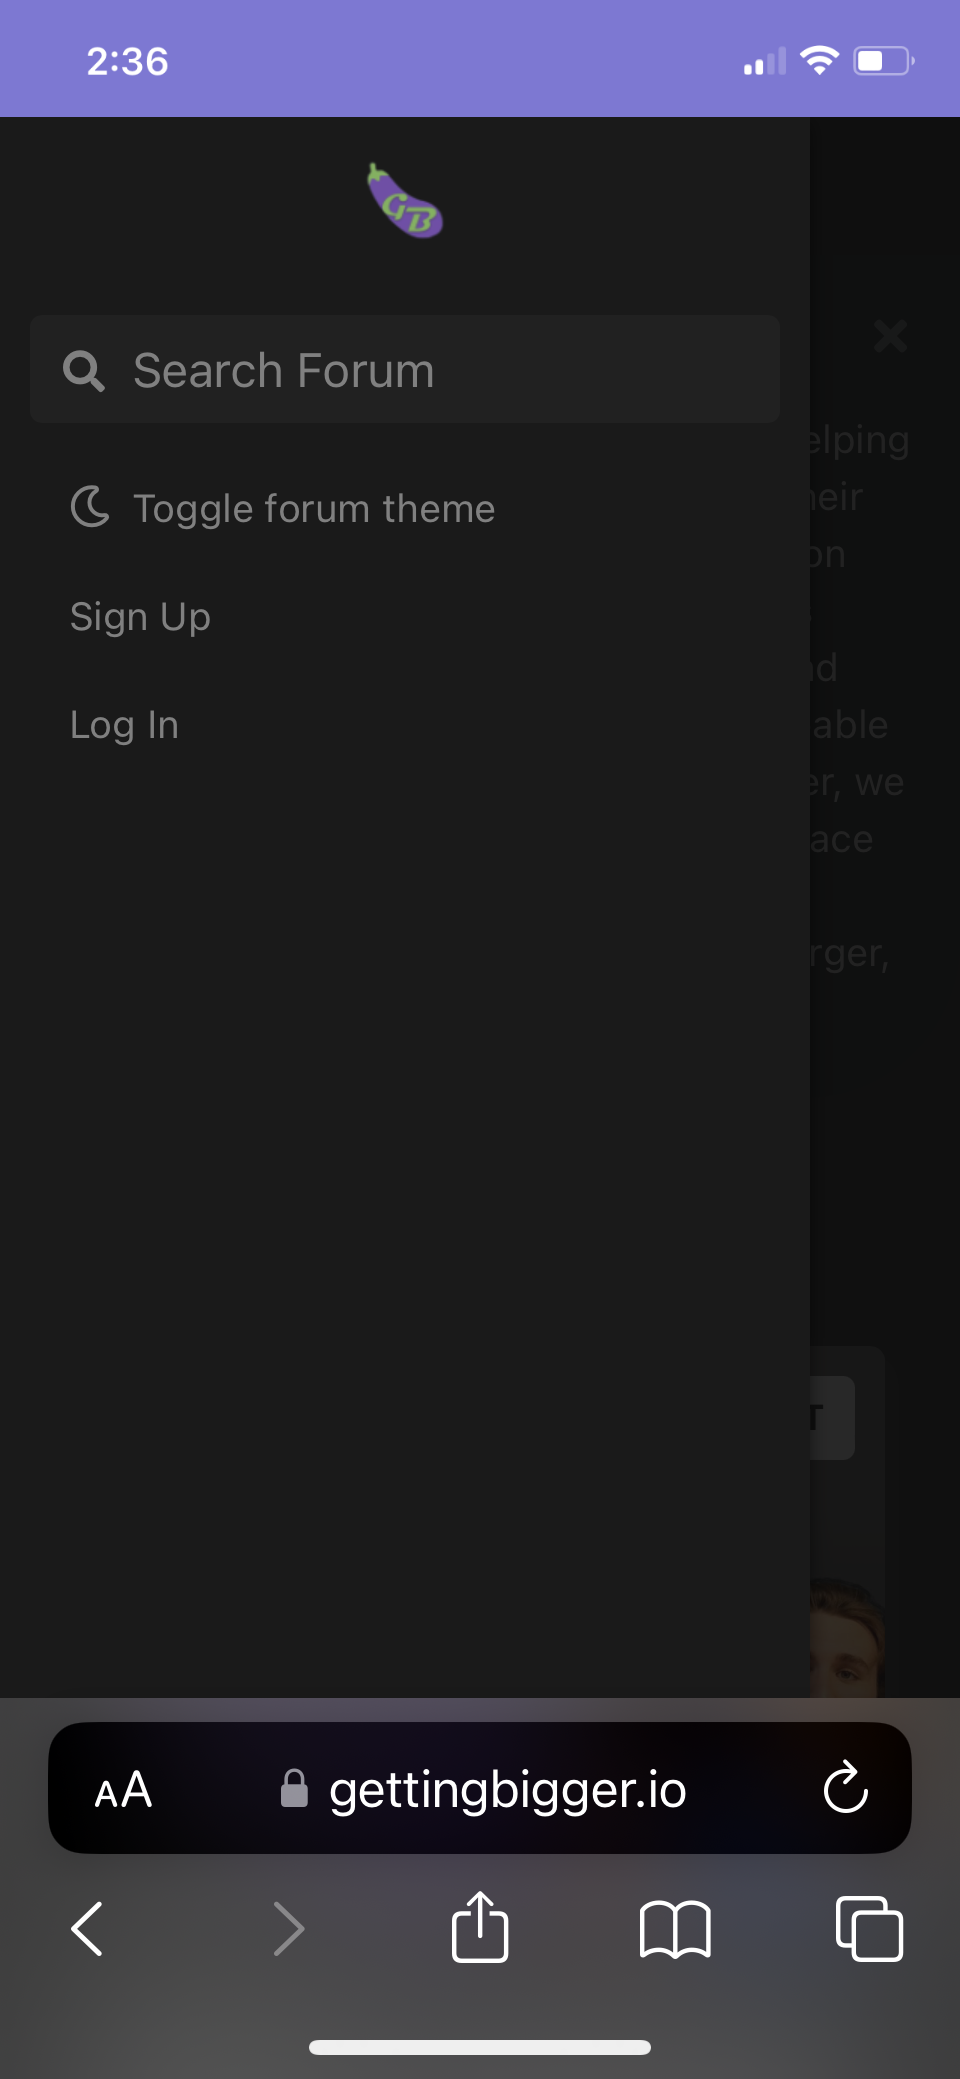Show open tabs in Safari
This screenshot has width=960, height=2079.
(x=869, y=1928)
